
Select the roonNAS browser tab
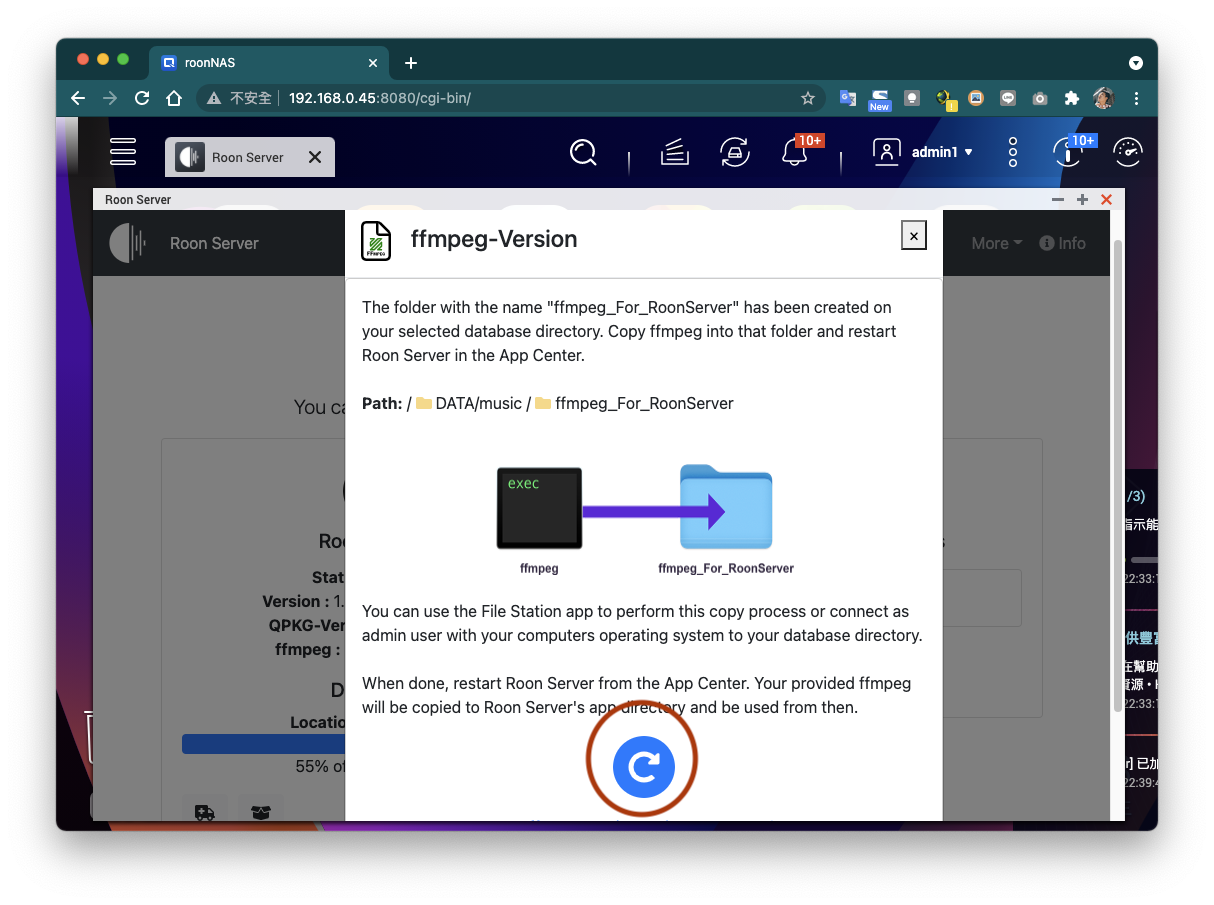pyautogui.click(x=268, y=63)
